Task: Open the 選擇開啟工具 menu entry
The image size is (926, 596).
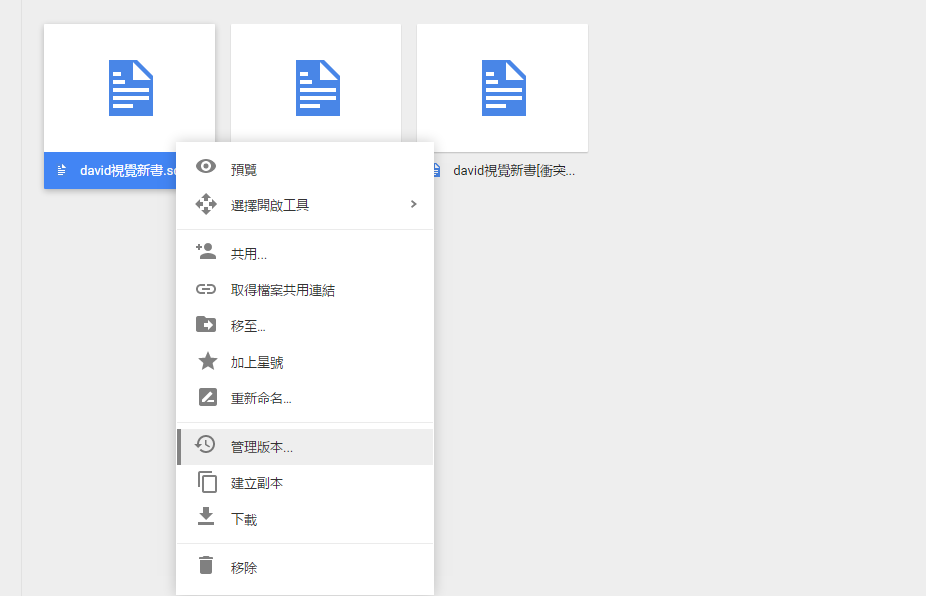Action: click(x=305, y=205)
